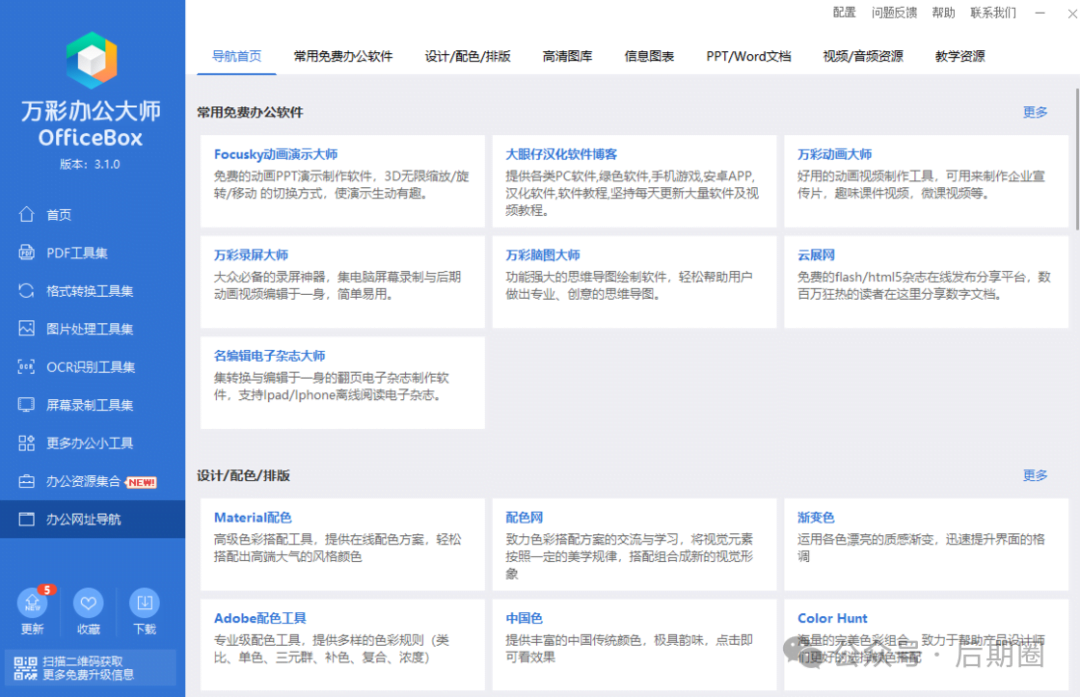Click the OCR识别工具集 scan icon
Viewport: 1080px width, 697px height.
(x=26, y=366)
